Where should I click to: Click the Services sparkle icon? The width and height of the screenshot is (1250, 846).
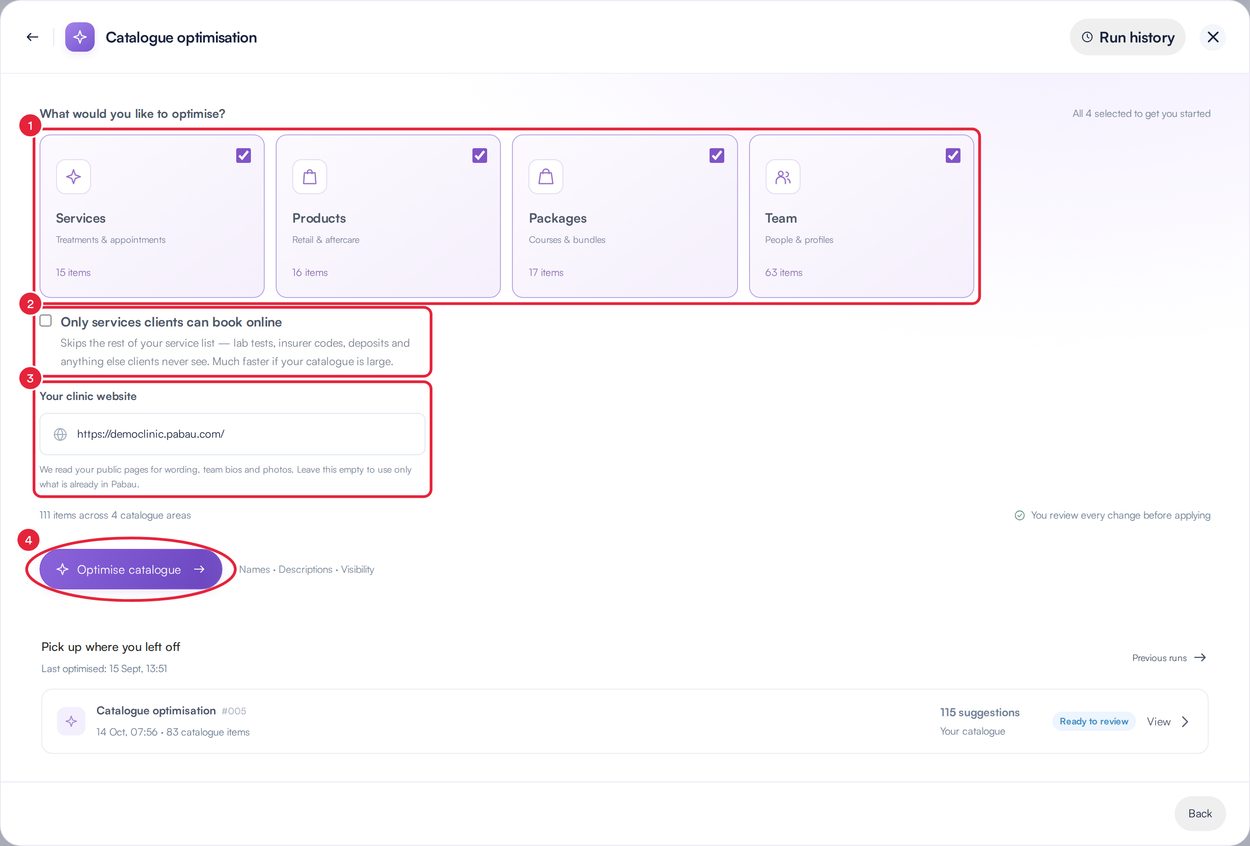(x=74, y=177)
